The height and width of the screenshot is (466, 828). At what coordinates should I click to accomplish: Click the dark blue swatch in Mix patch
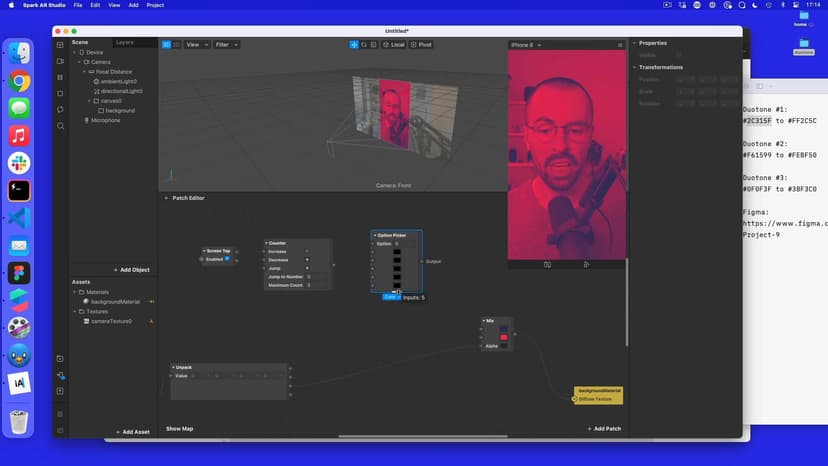[x=504, y=329]
